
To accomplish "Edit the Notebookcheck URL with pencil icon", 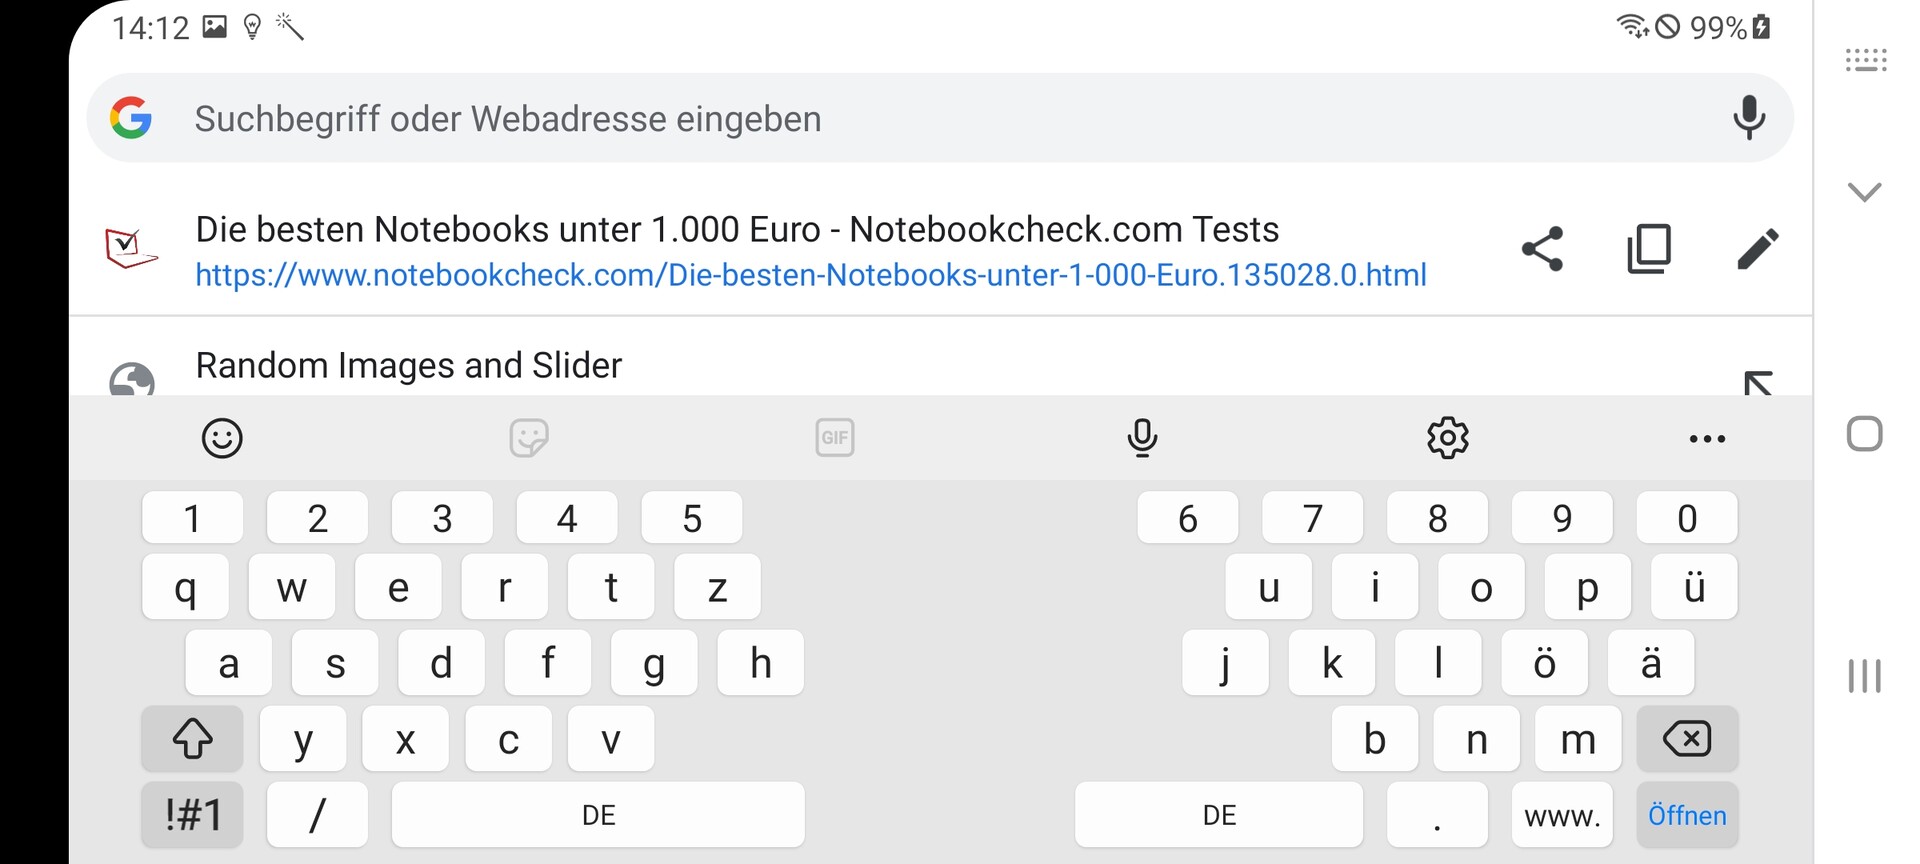I will coord(1757,249).
